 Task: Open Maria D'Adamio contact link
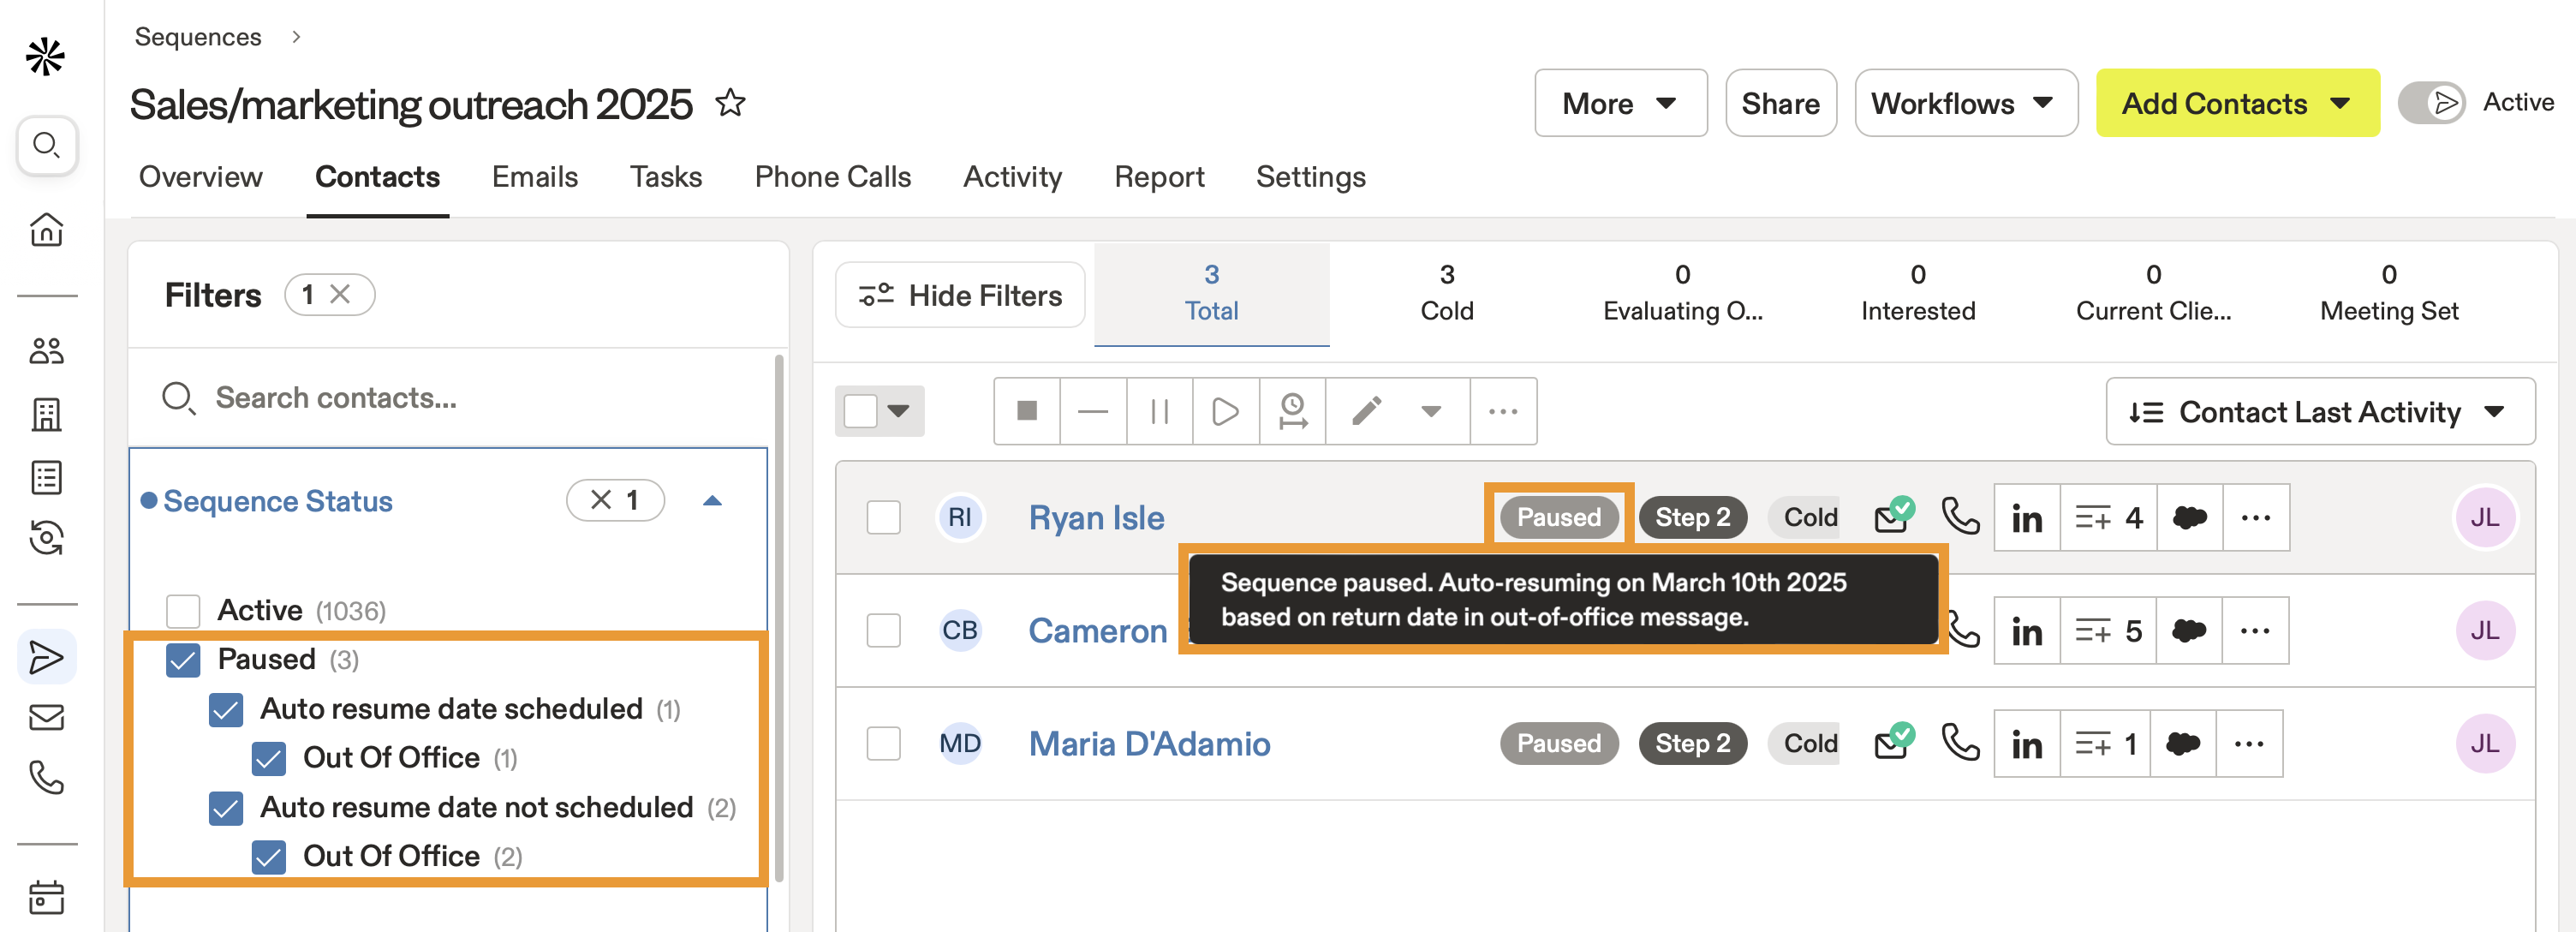(1149, 744)
